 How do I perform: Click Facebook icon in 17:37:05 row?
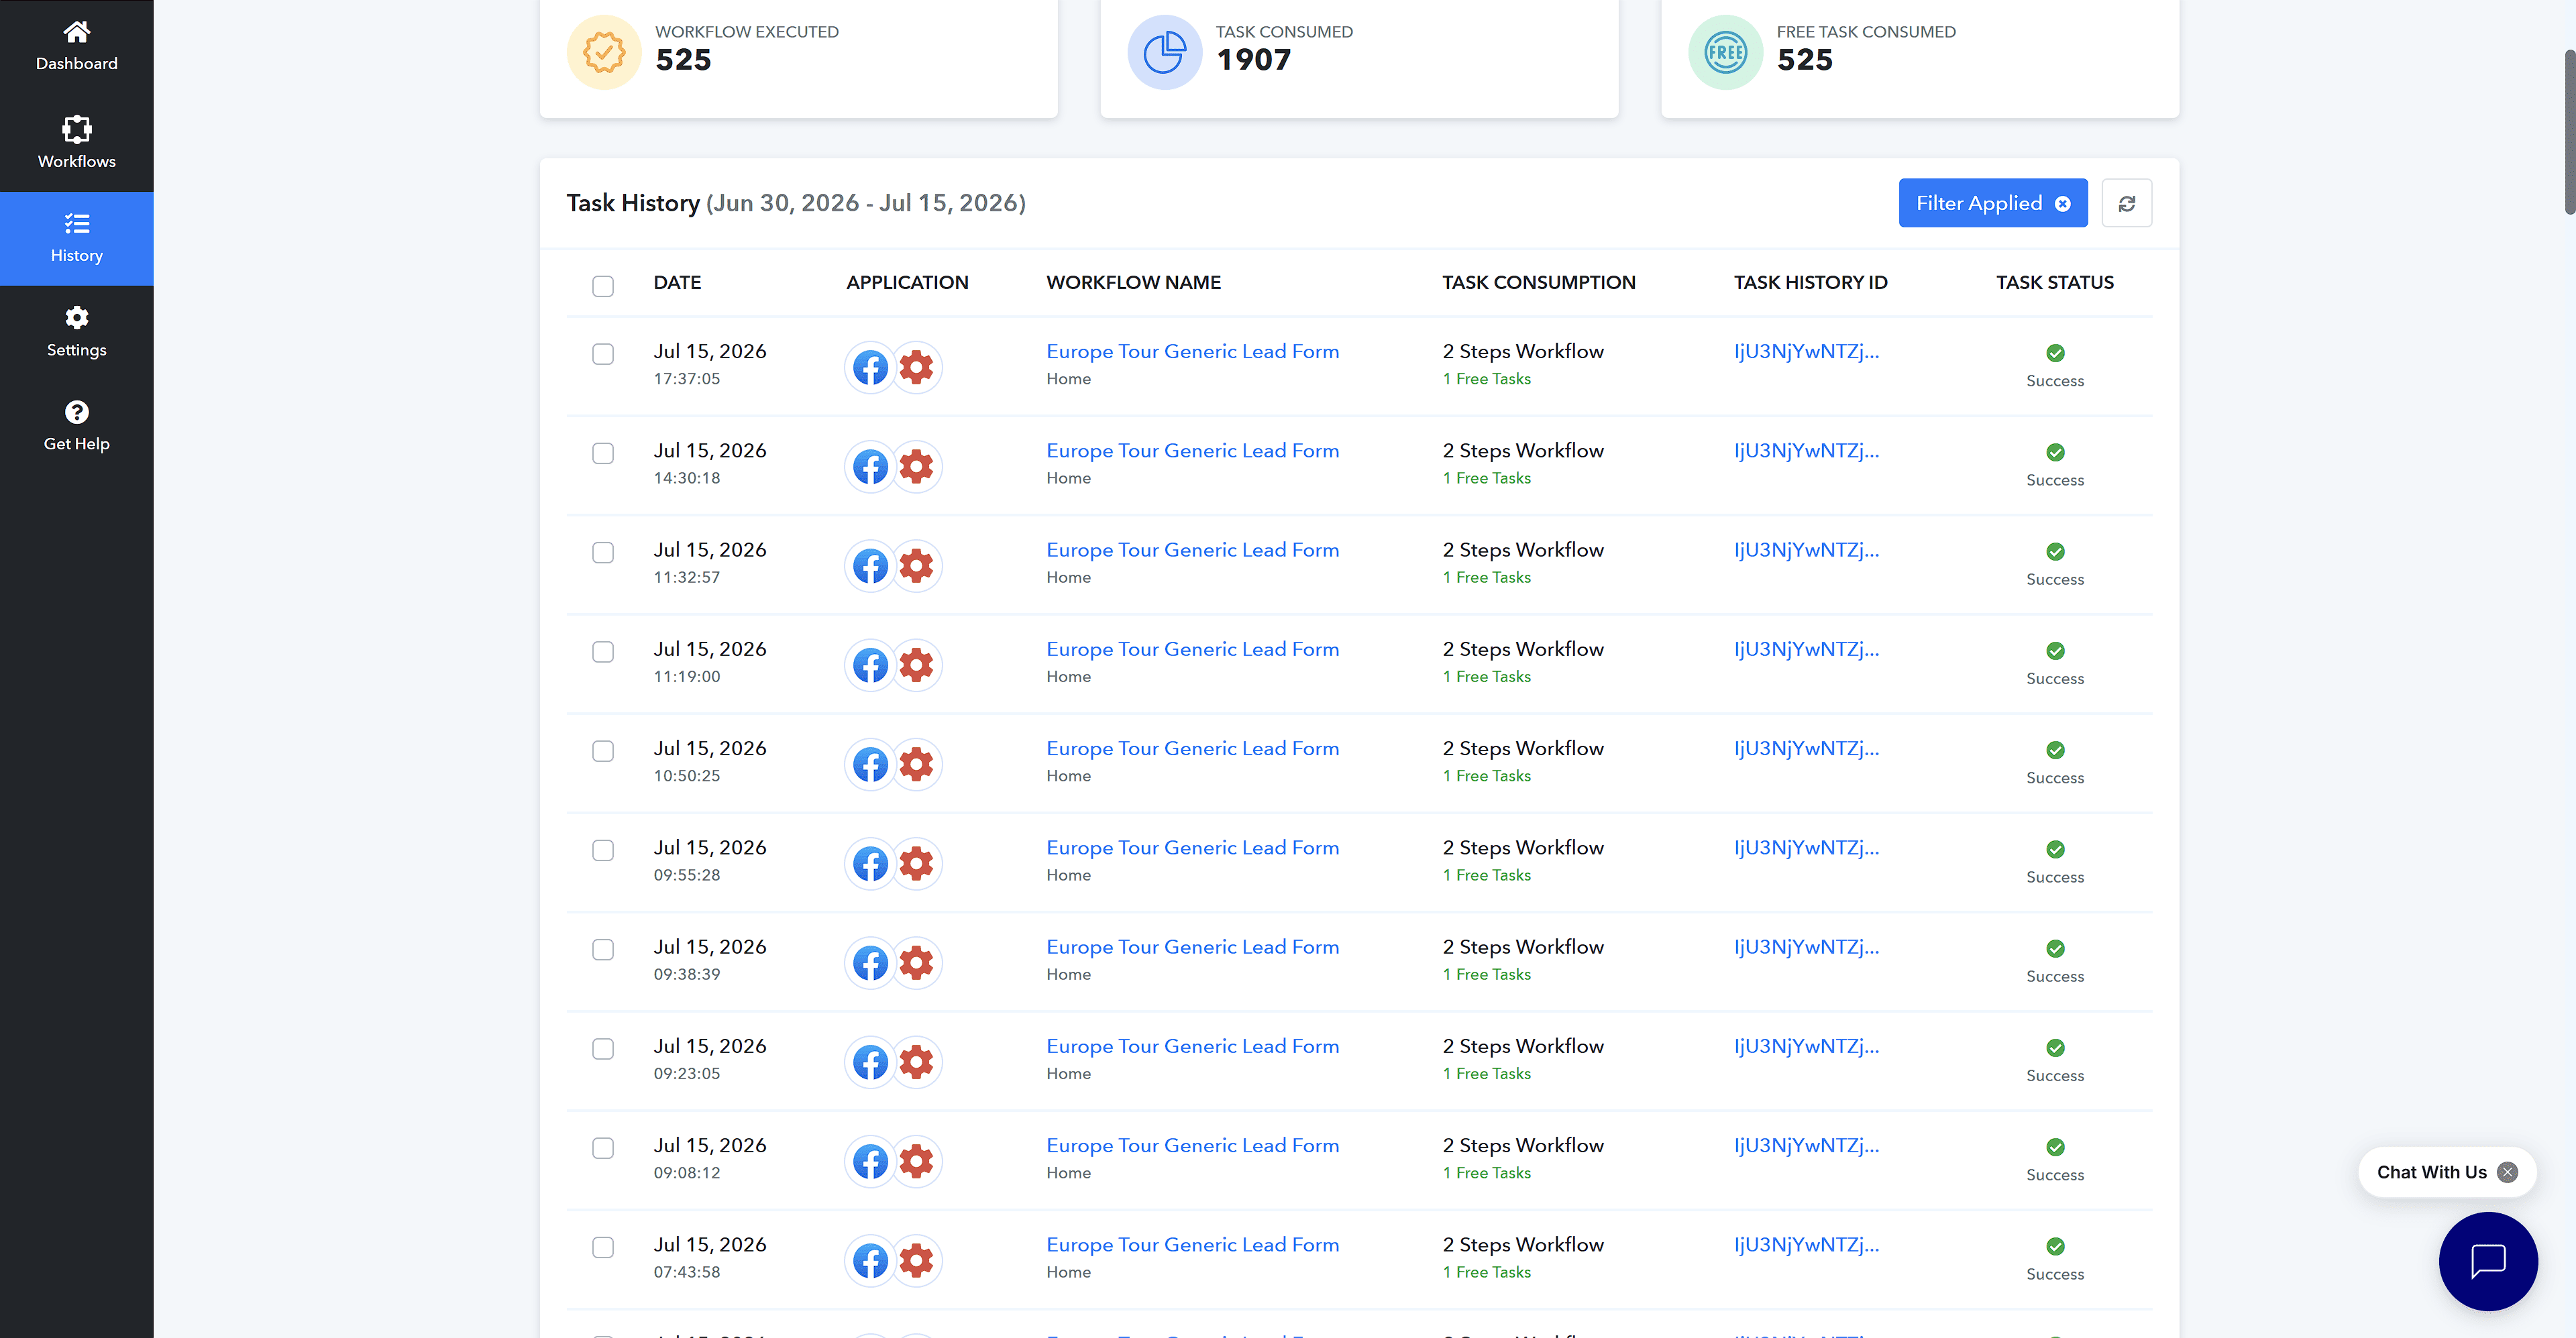pos(870,367)
